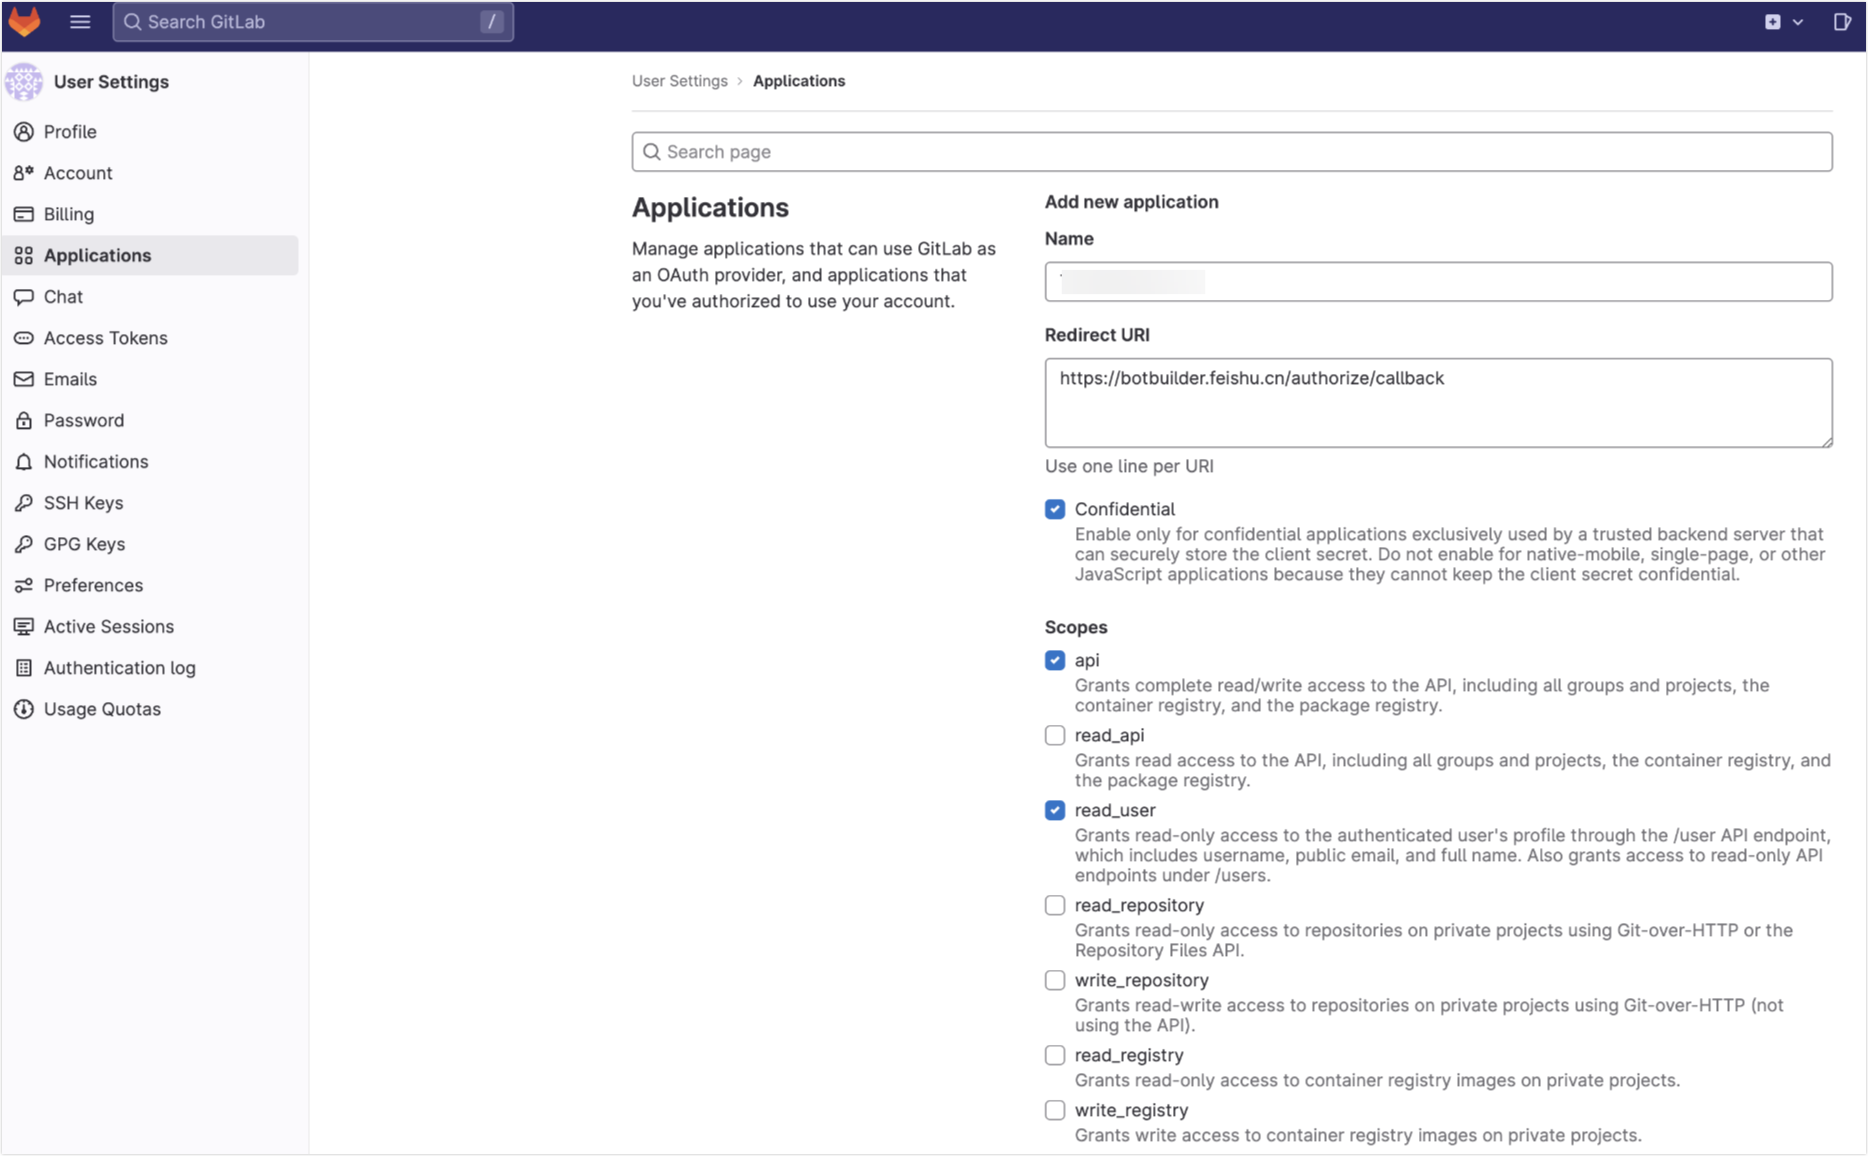Viewport: 1868px width, 1156px height.
Task: Open the hamburger navigation menu
Action: coord(79,21)
